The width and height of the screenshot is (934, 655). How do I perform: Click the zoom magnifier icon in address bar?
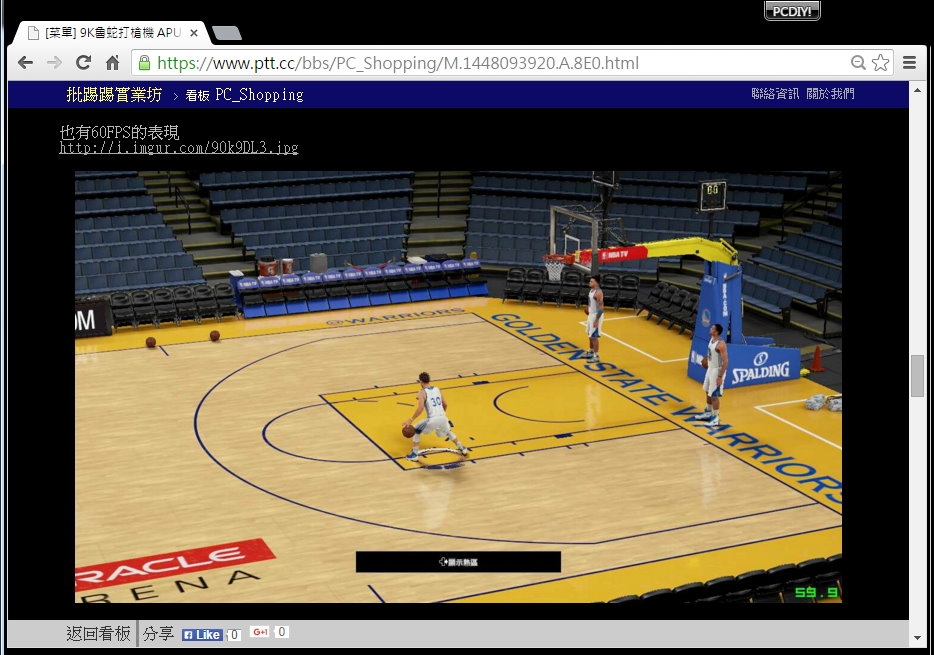(x=858, y=63)
